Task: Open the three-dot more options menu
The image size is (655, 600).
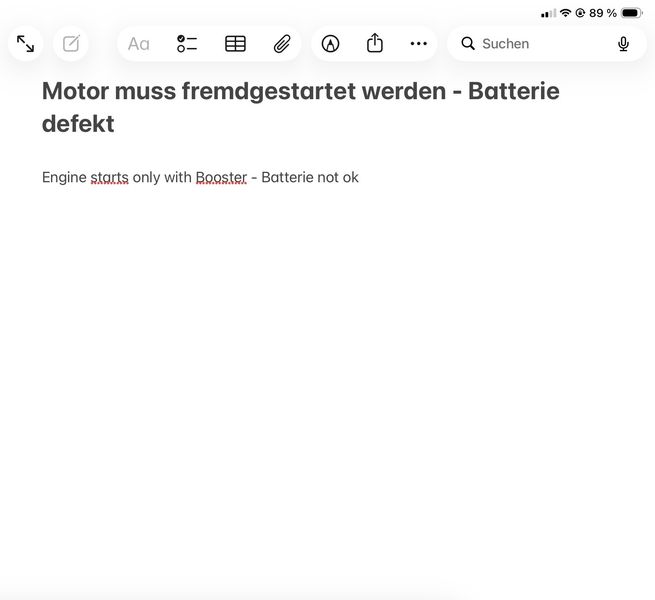Action: pyautogui.click(x=419, y=43)
